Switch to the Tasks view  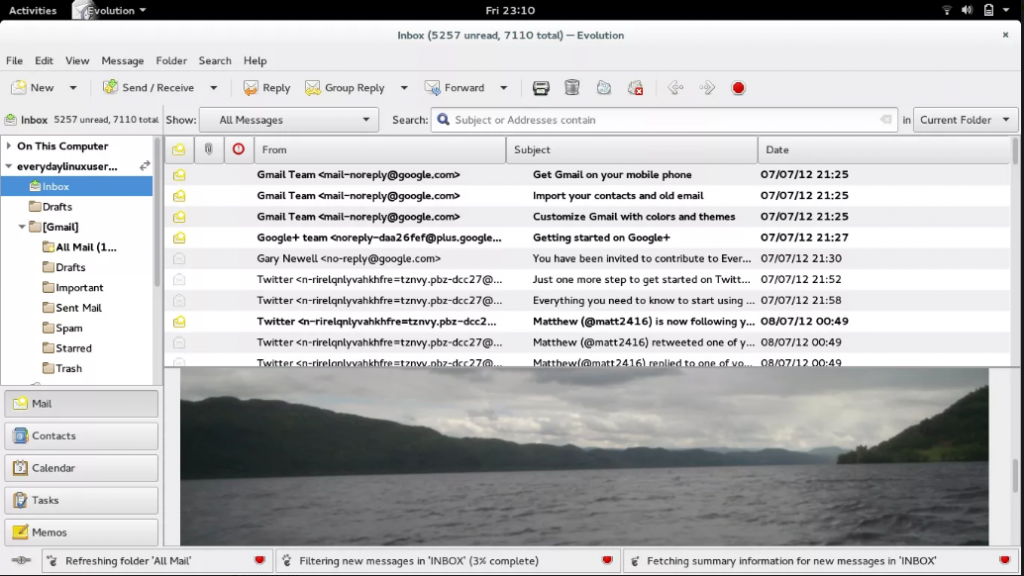point(81,500)
